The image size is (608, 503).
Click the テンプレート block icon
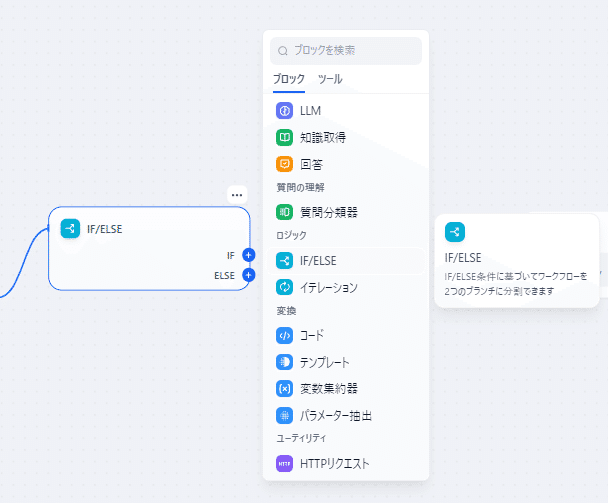tap(284, 362)
